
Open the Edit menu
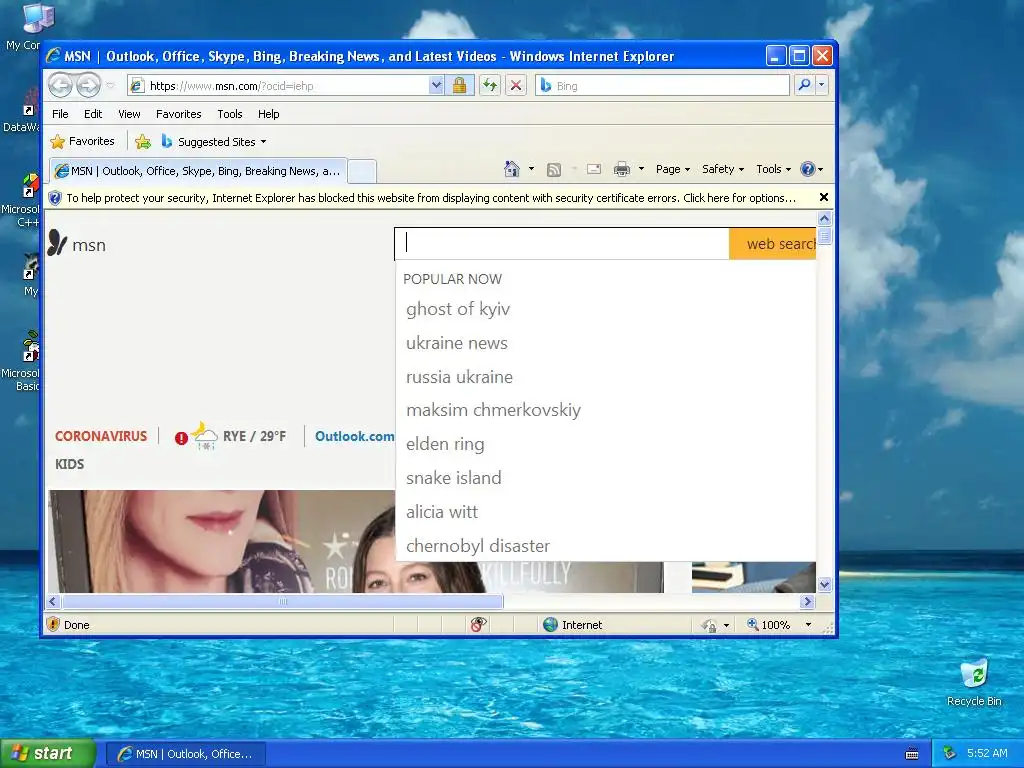pos(93,114)
